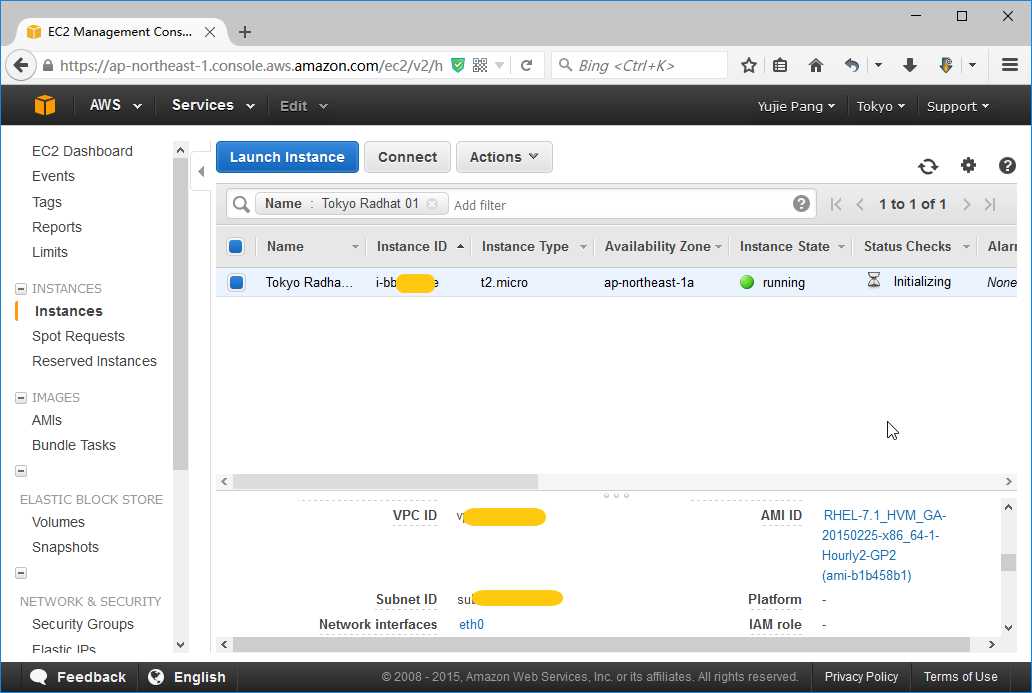Open the table settings gear icon

(x=968, y=165)
